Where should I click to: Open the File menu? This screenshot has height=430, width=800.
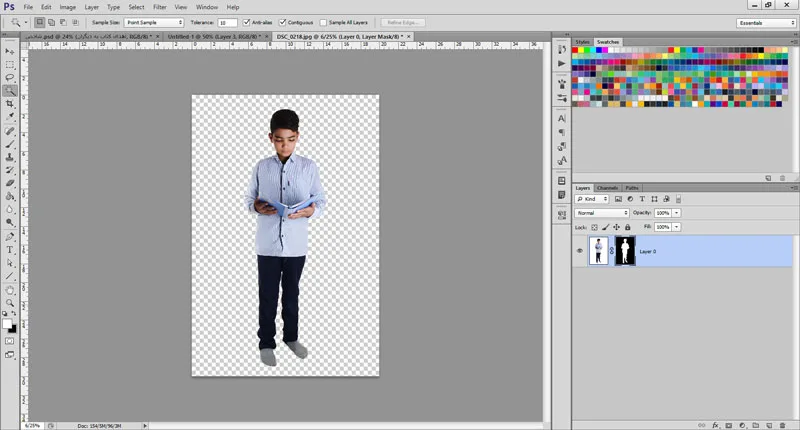28,7
